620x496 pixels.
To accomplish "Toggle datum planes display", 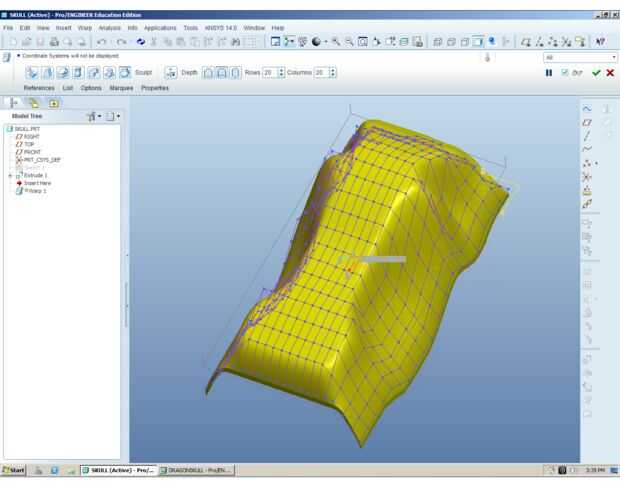I will point(525,41).
